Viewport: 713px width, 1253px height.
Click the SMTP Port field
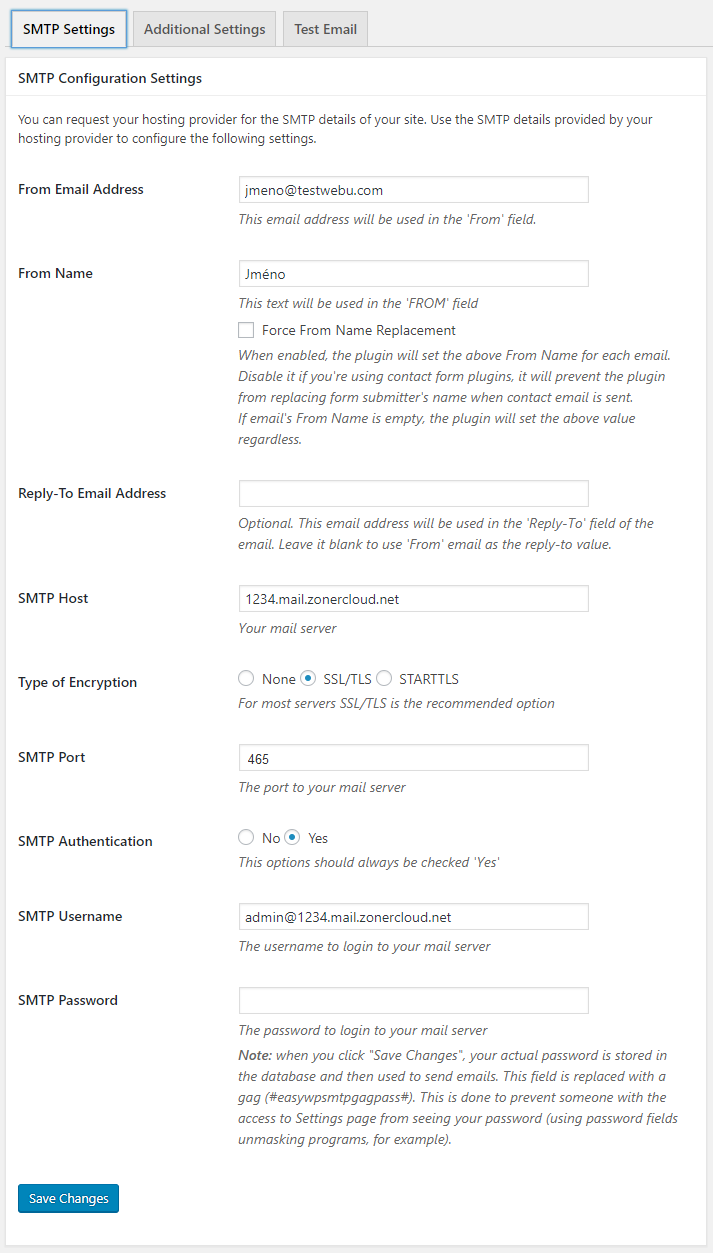pyautogui.click(x=413, y=758)
